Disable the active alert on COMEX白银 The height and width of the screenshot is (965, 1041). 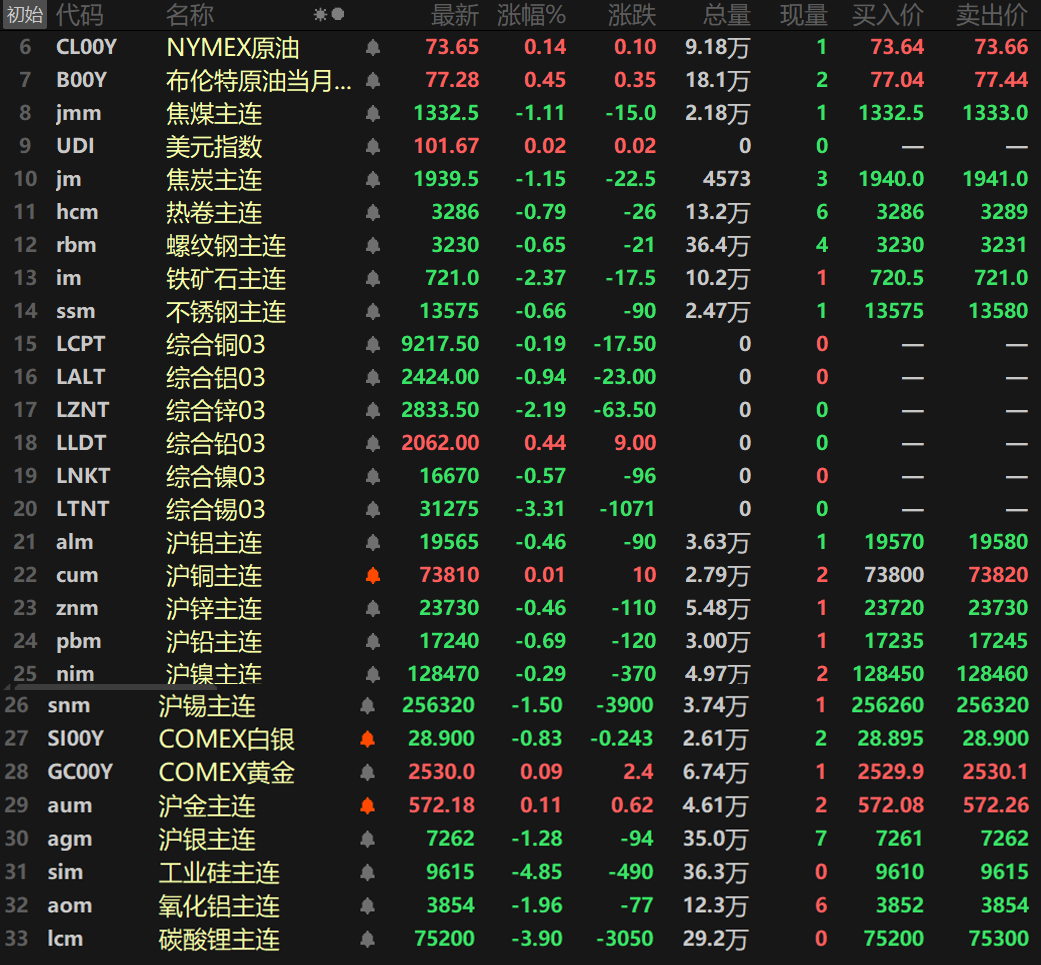click(372, 740)
